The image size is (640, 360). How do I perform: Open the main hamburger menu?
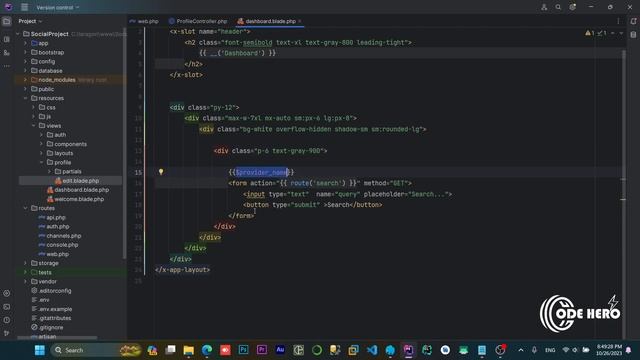coord(24,7)
